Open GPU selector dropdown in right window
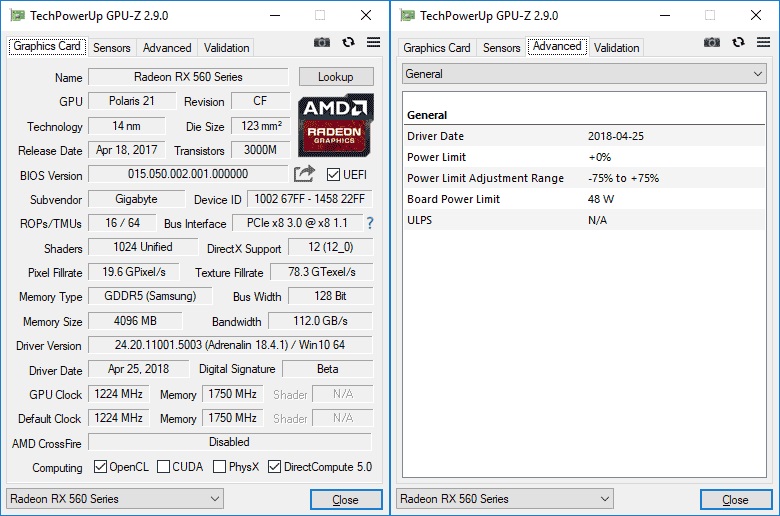This screenshot has width=780, height=516. tap(505, 499)
